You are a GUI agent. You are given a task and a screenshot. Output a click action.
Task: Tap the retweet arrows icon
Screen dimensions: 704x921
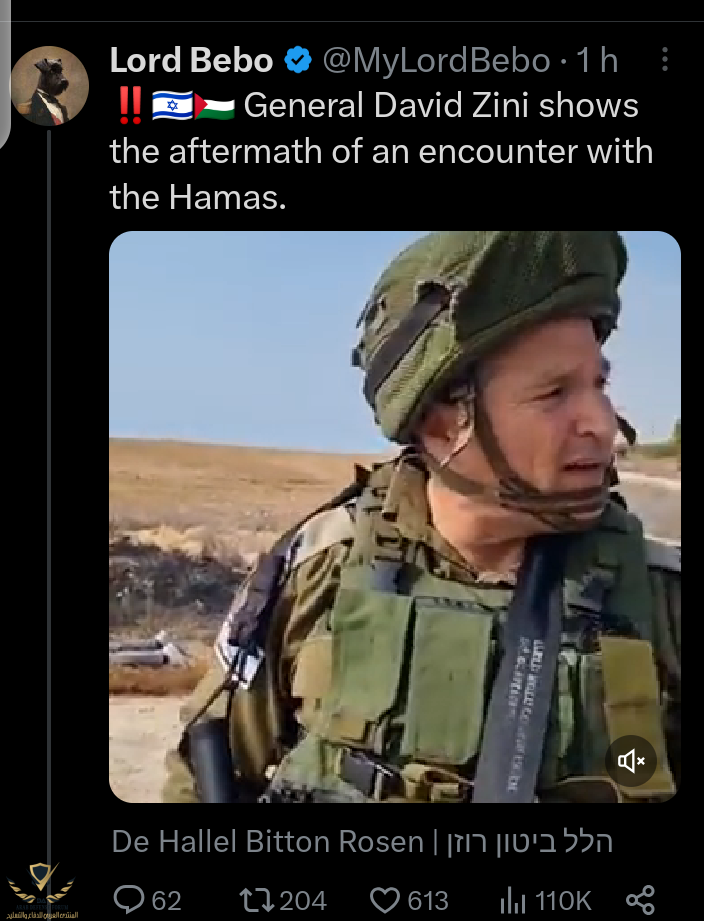(x=257, y=900)
